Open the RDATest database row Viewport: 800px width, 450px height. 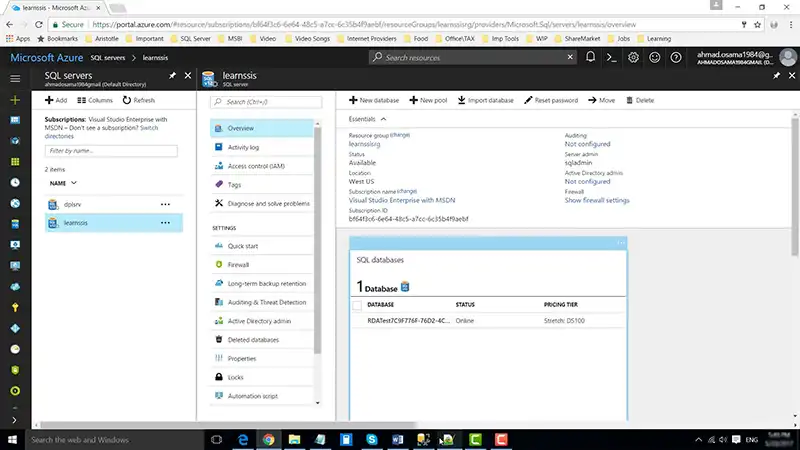(488, 321)
